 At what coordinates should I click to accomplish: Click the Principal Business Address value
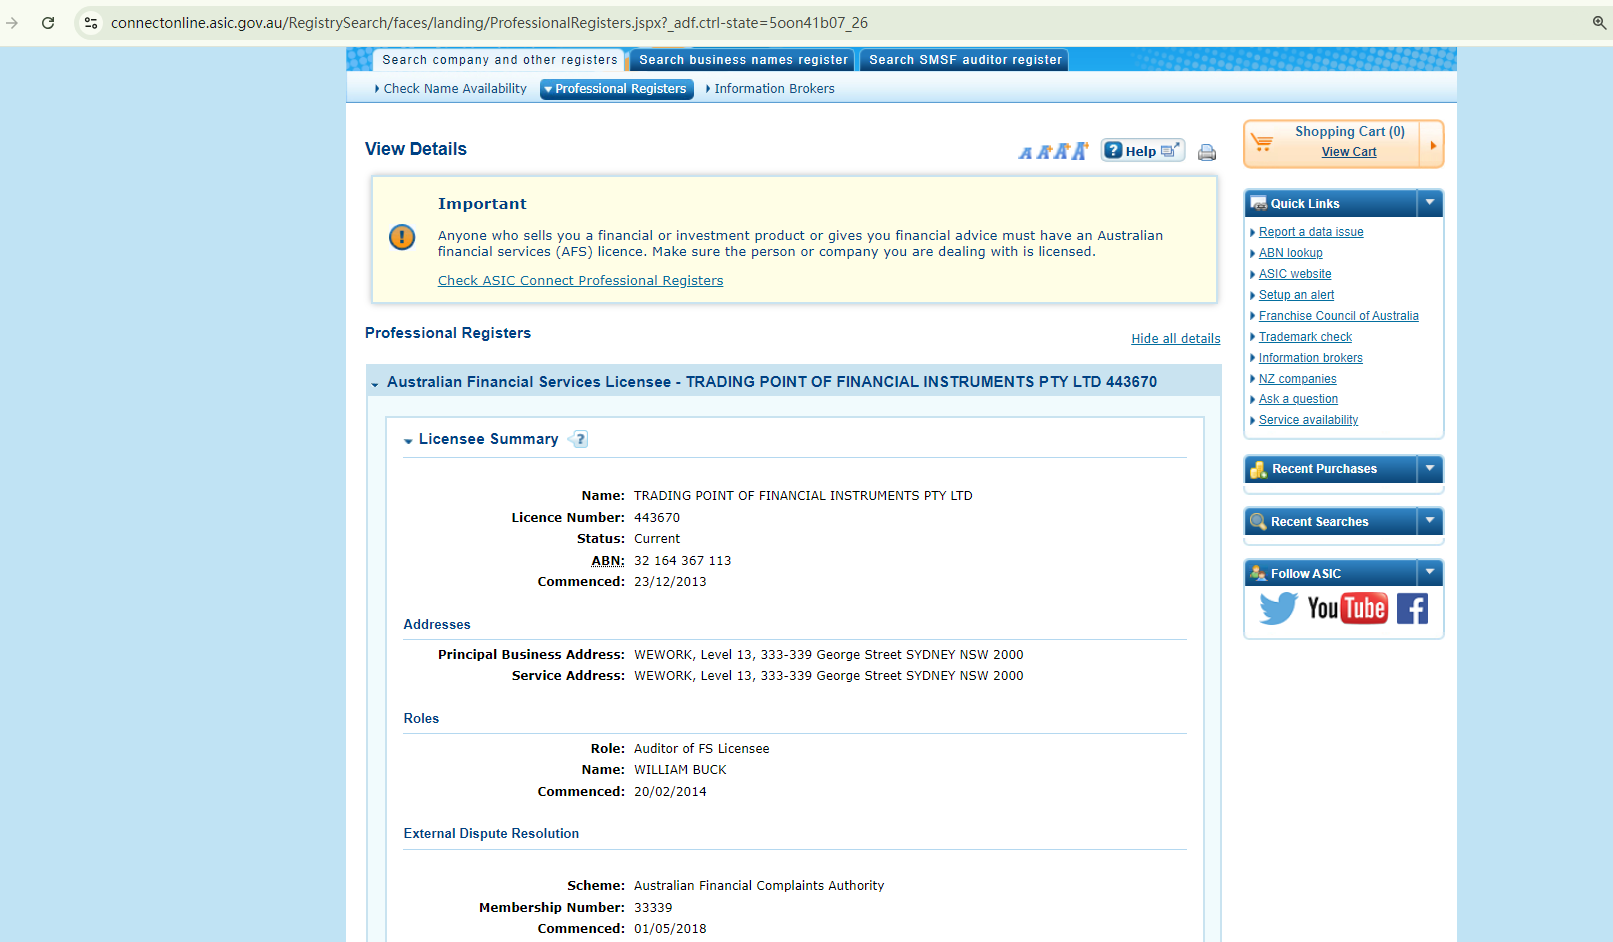829,655
